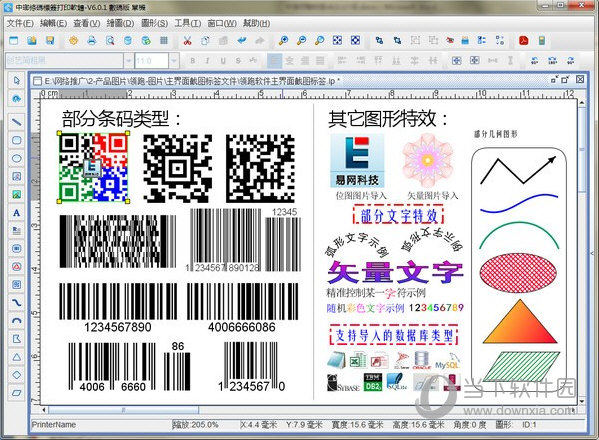Click the orange page setup icon
Viewport: 599px width, 440px height.
click(73, 40)
